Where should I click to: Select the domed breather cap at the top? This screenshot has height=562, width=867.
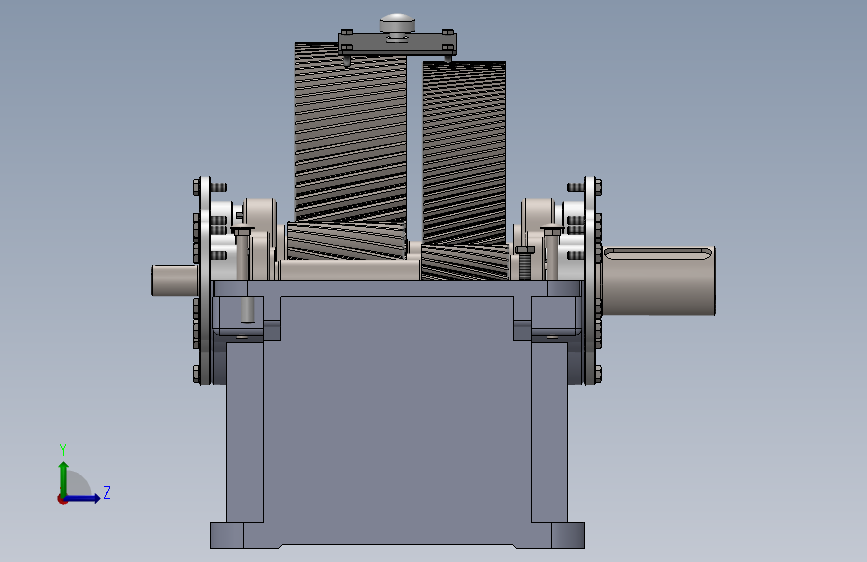coord(397,25)
